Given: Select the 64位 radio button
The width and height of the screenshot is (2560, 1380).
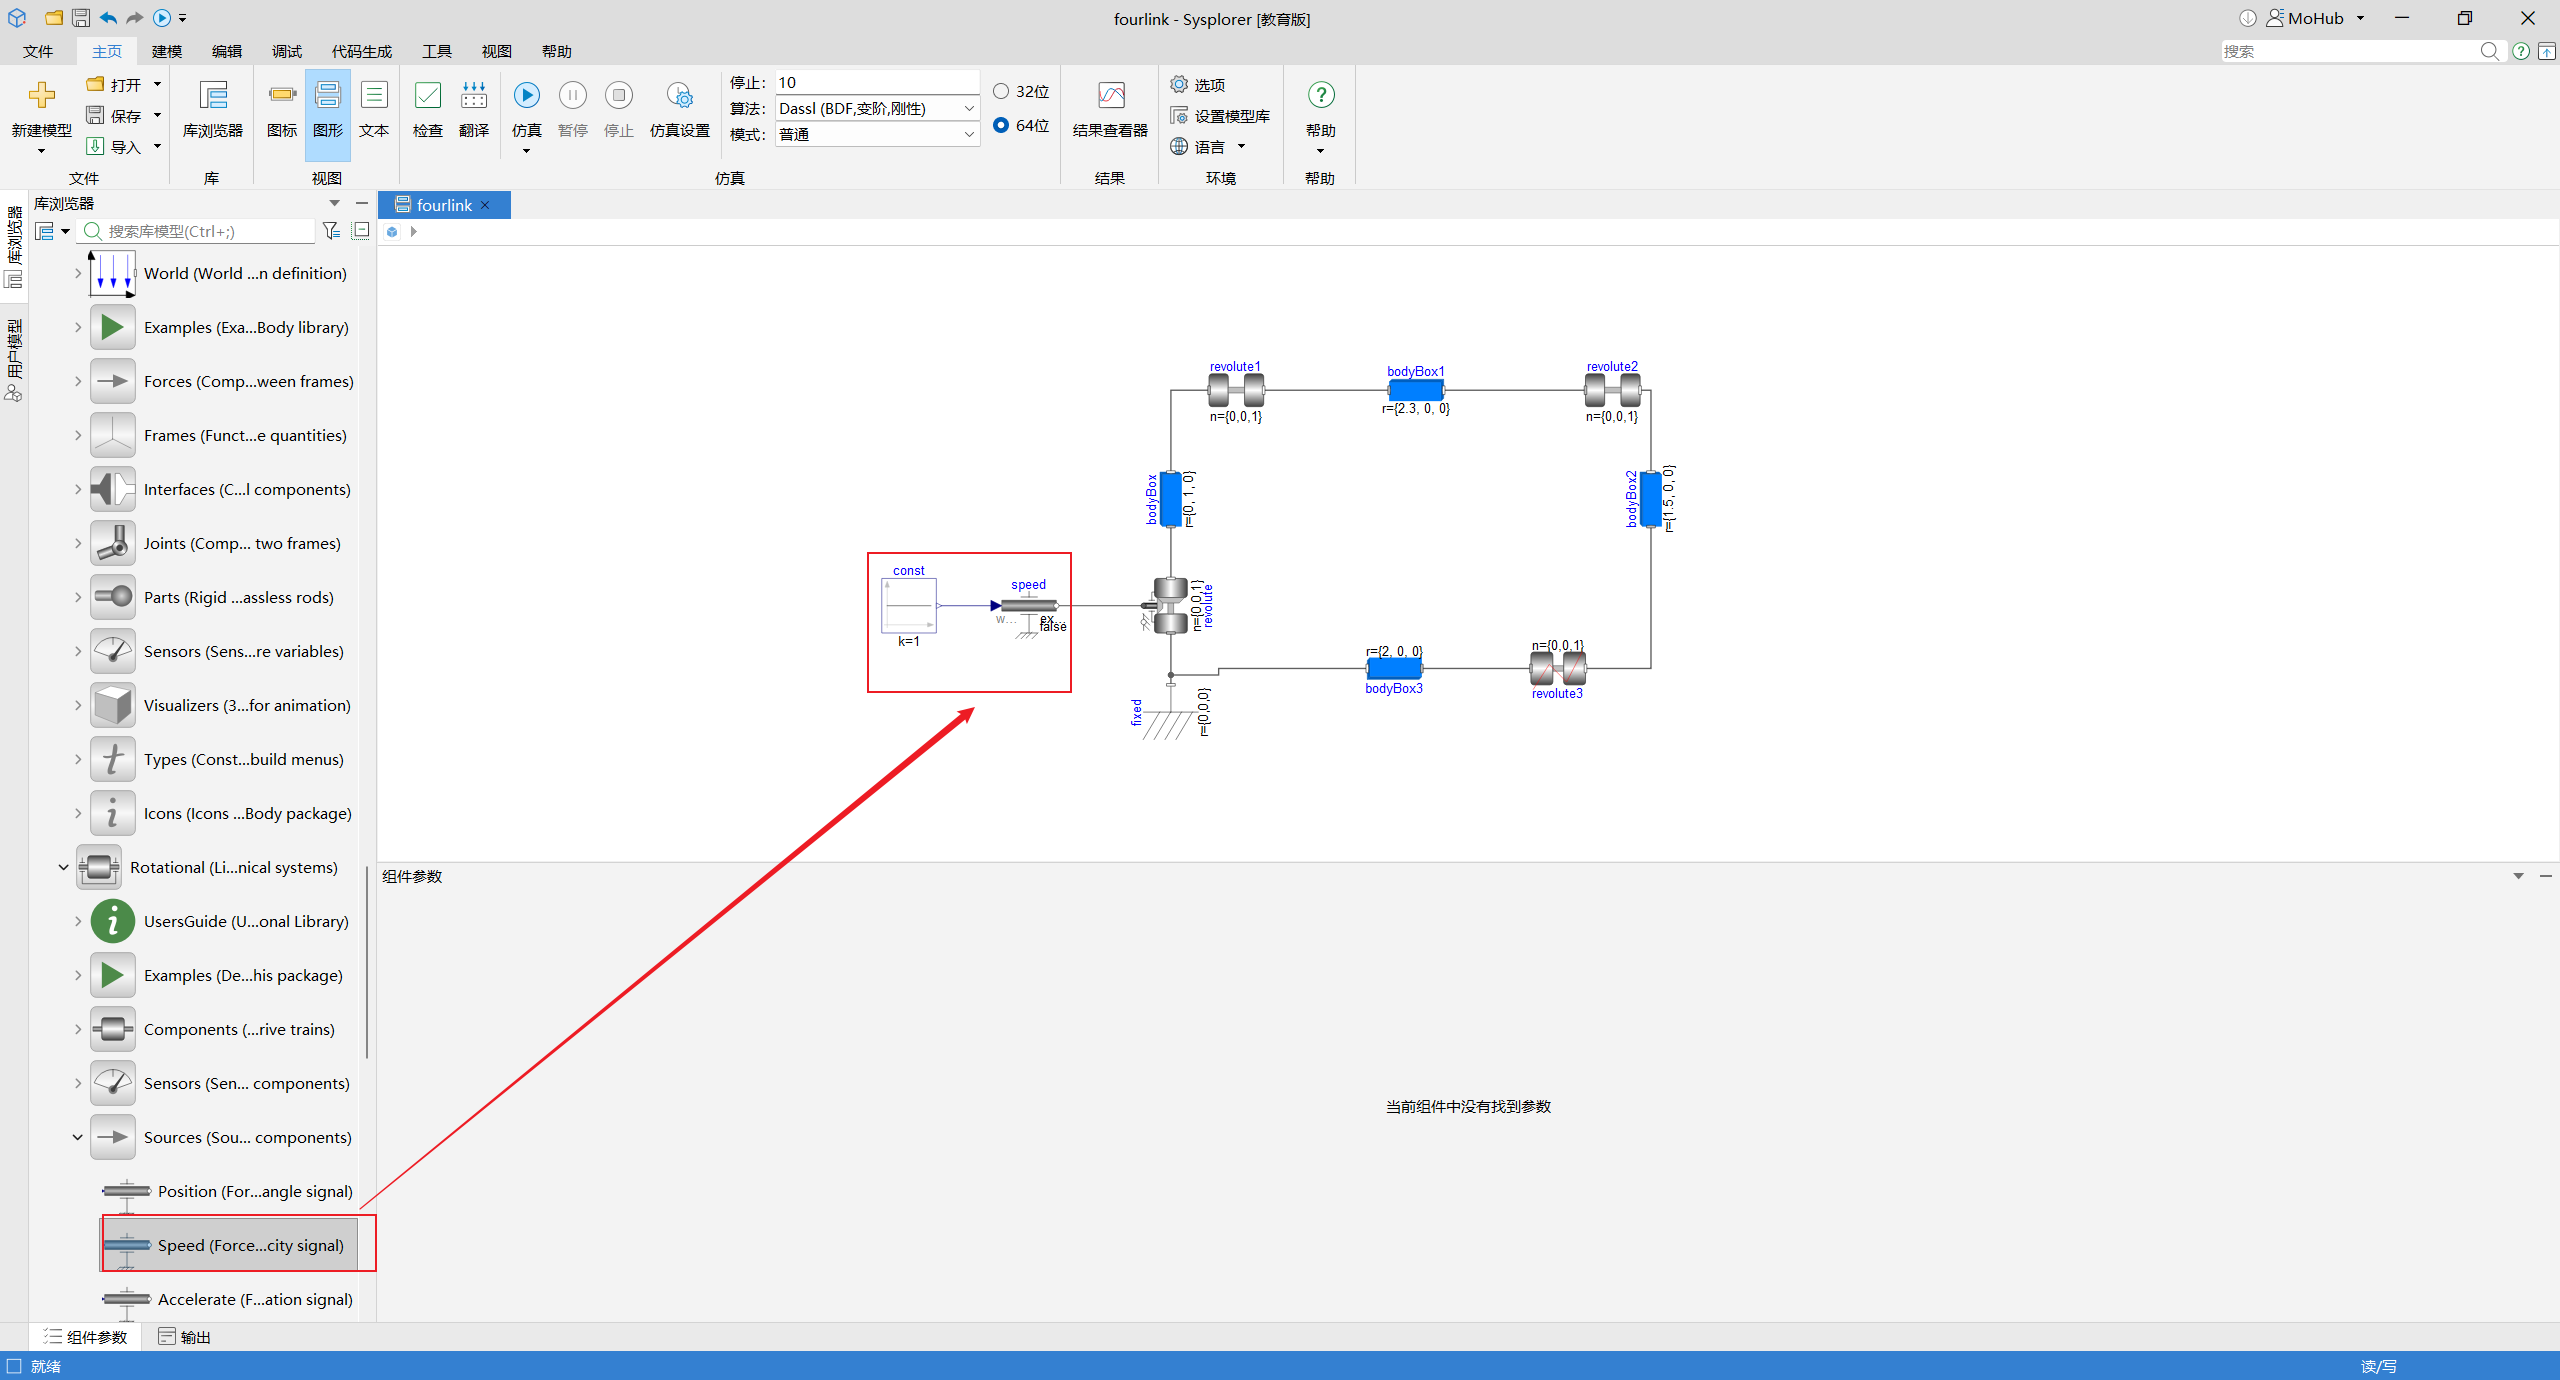Looking at the screenshot, I should [1001, 125].
